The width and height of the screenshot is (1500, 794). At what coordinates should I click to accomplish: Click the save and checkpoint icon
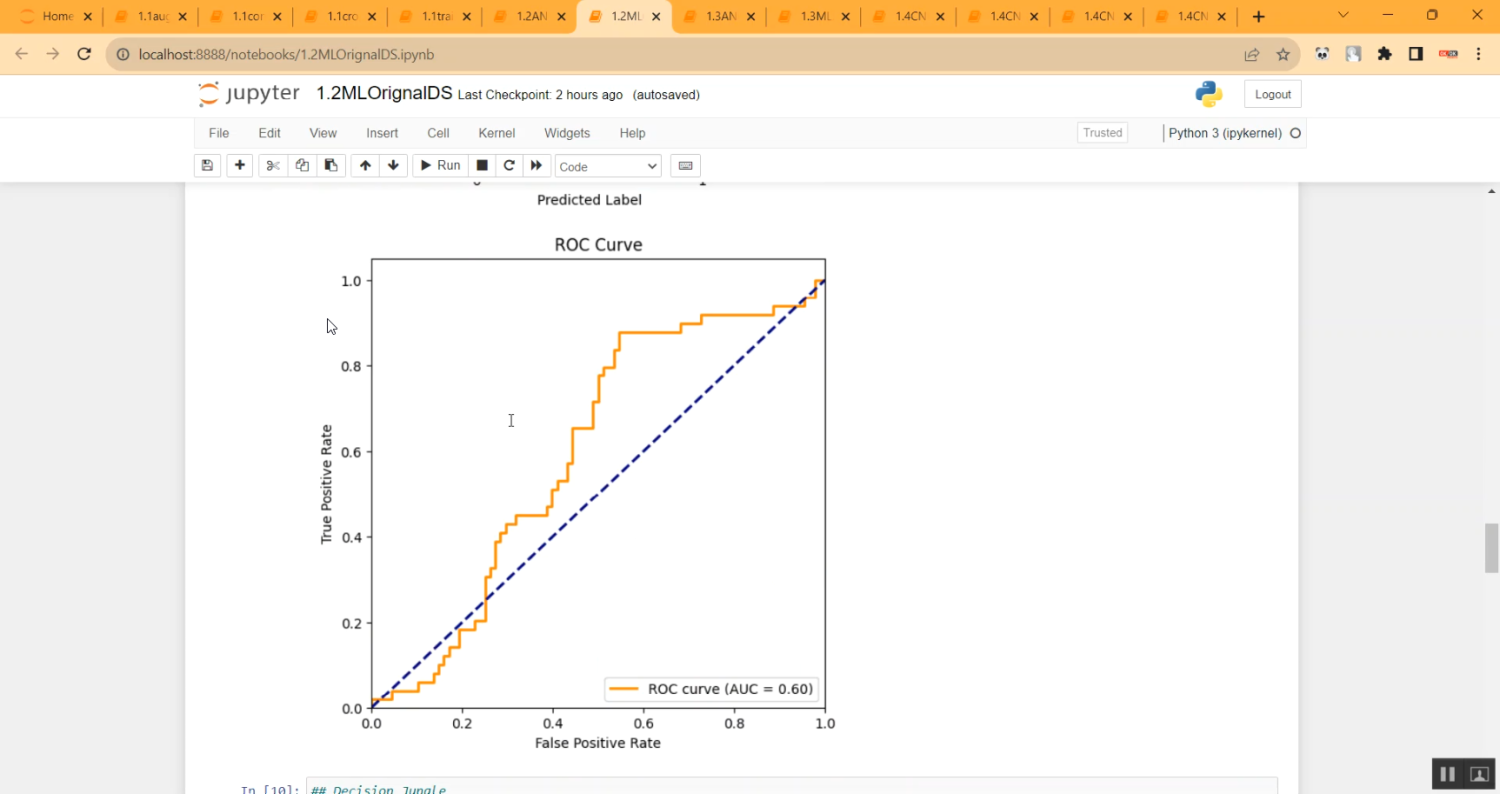[207, 166]
